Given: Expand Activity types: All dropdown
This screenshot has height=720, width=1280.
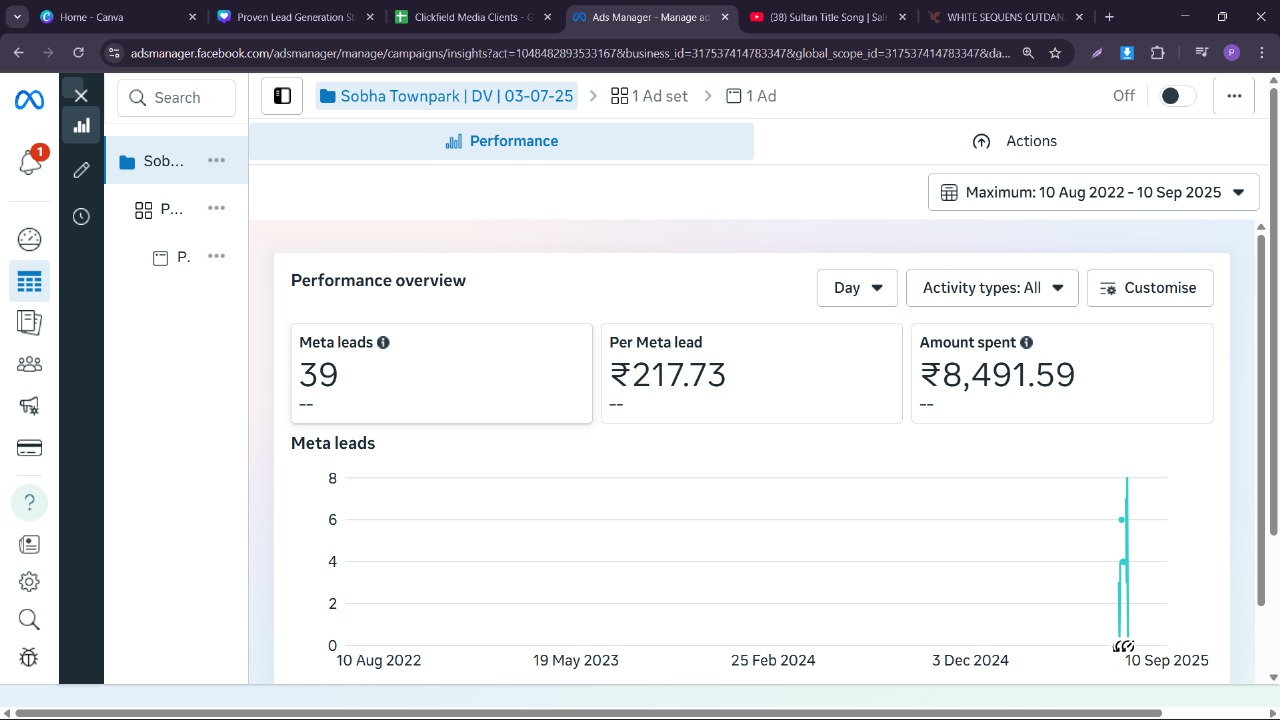Looking at the screenshot, I should [992, 288].
